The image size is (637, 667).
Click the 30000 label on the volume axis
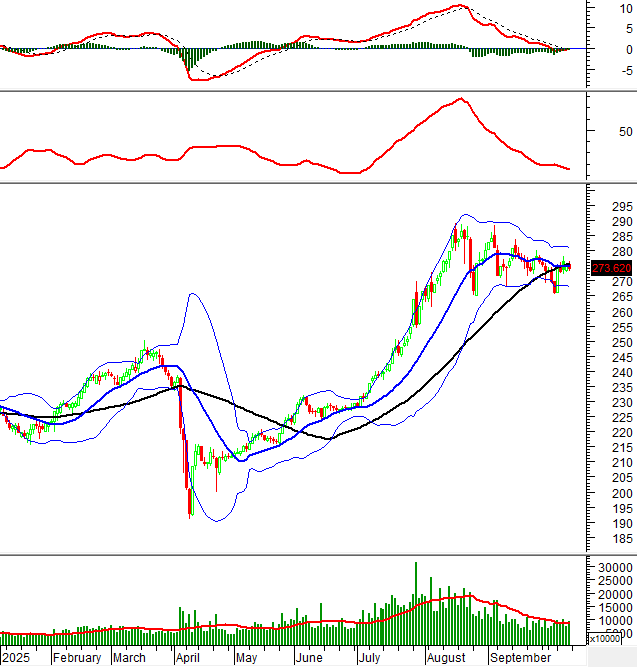[613, 567]
